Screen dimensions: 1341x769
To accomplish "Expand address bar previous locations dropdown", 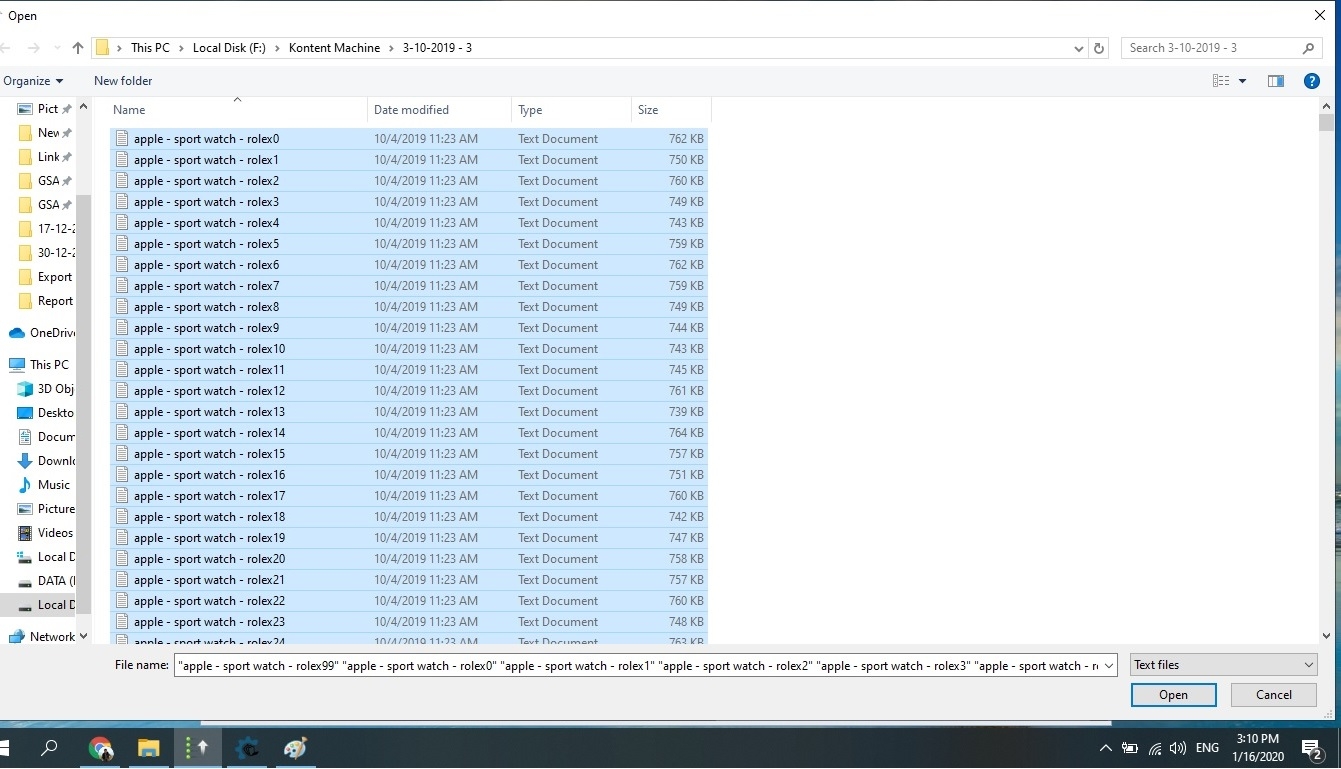I will (1078, 48).
